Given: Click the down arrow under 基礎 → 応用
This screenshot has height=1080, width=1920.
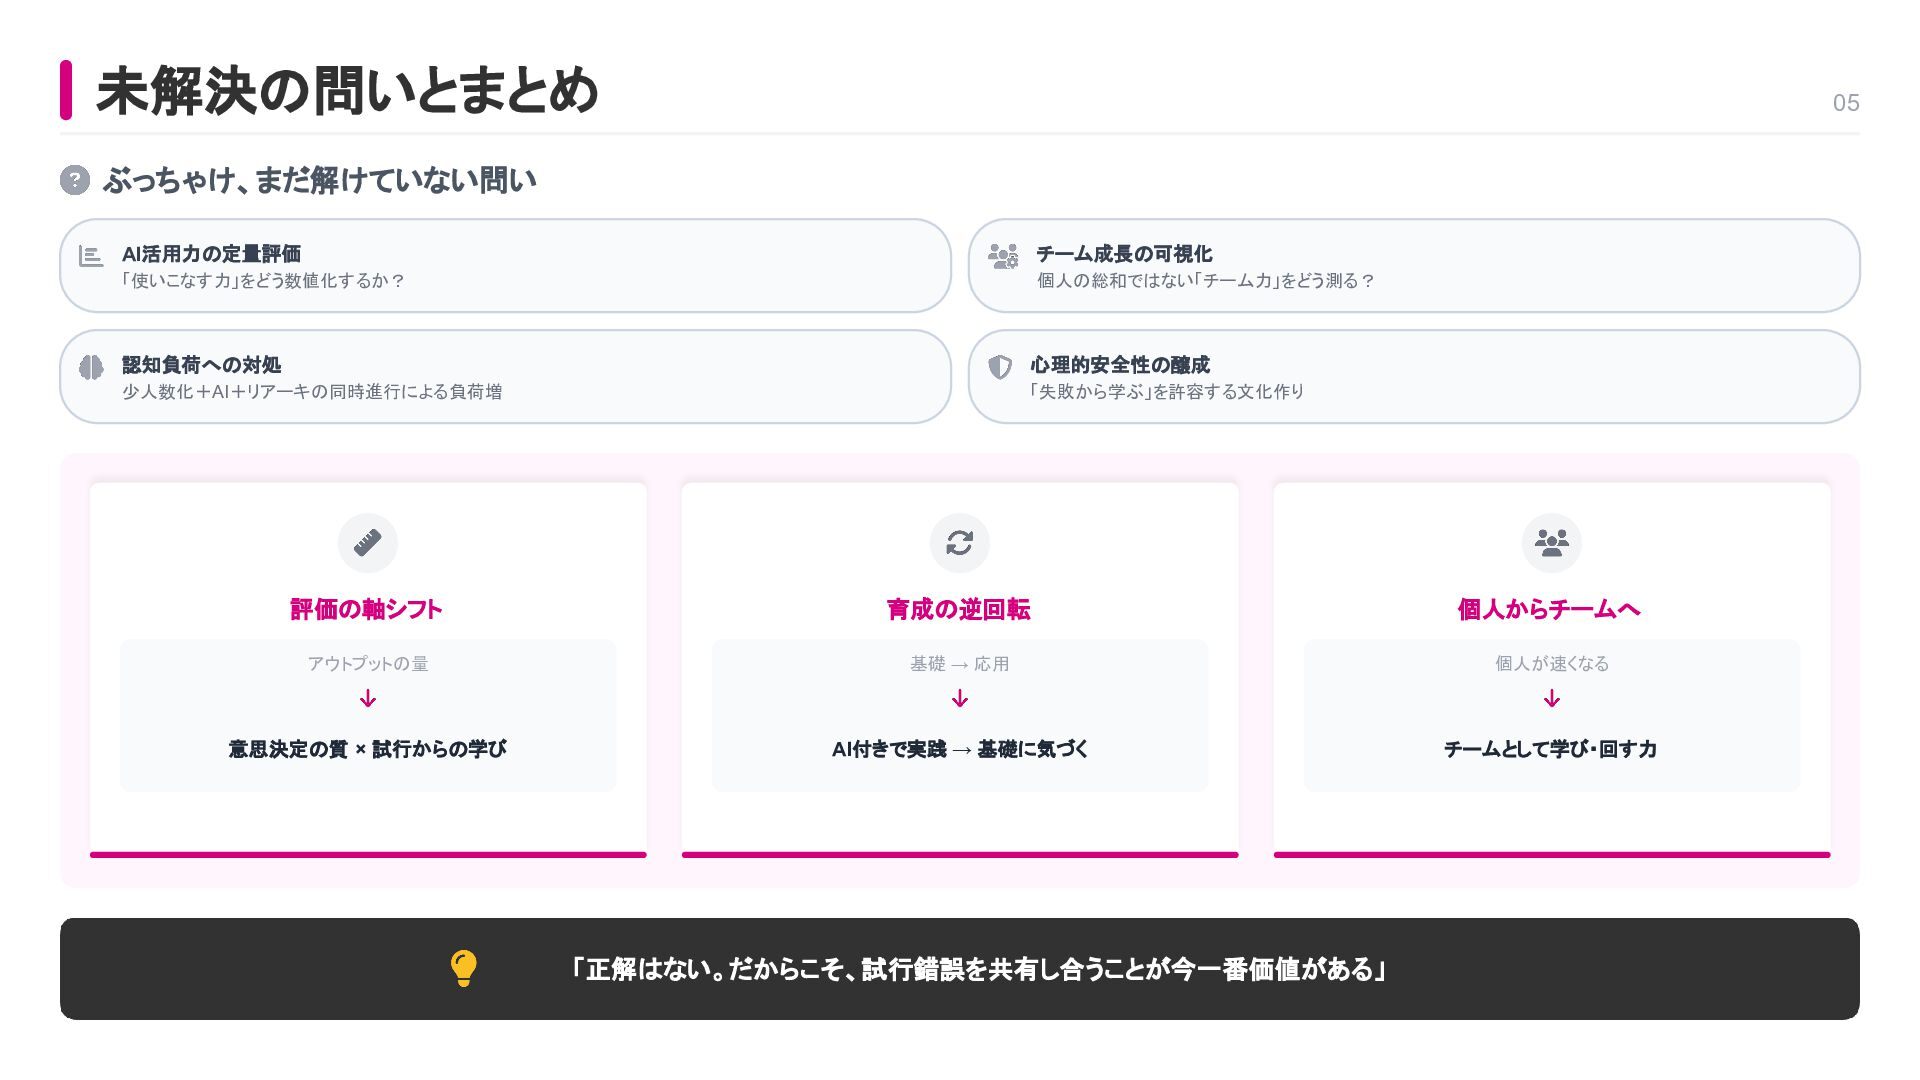Looking at the screenshot, I should (x=960, y=699).
